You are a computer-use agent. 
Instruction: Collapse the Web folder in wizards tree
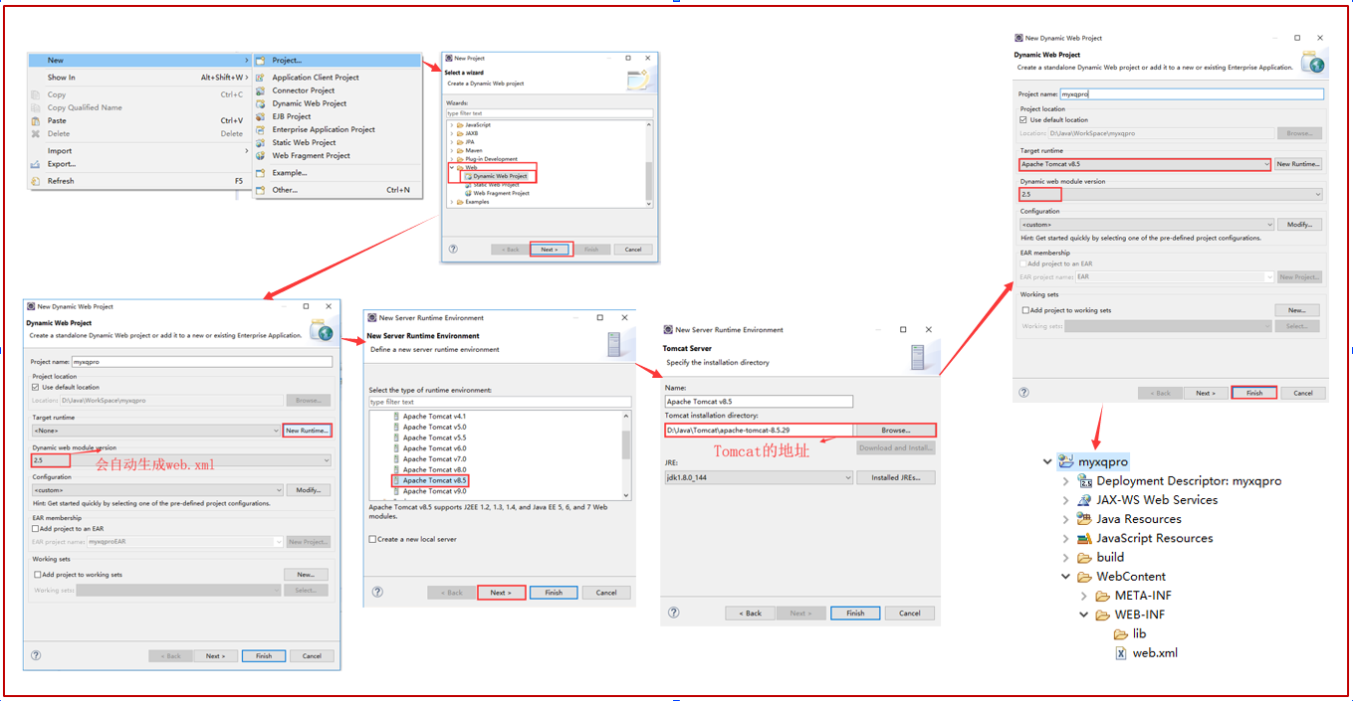451,168
